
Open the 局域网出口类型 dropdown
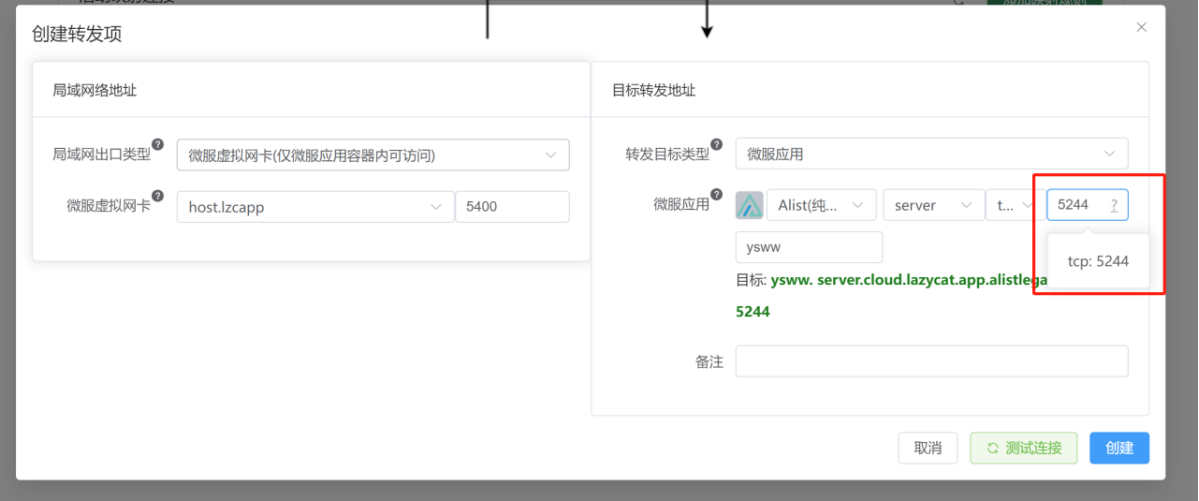pos(373,155)
